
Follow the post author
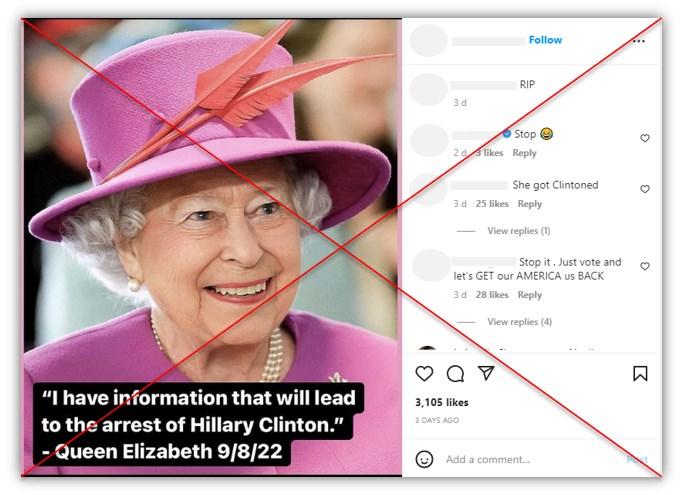(545, 40)
